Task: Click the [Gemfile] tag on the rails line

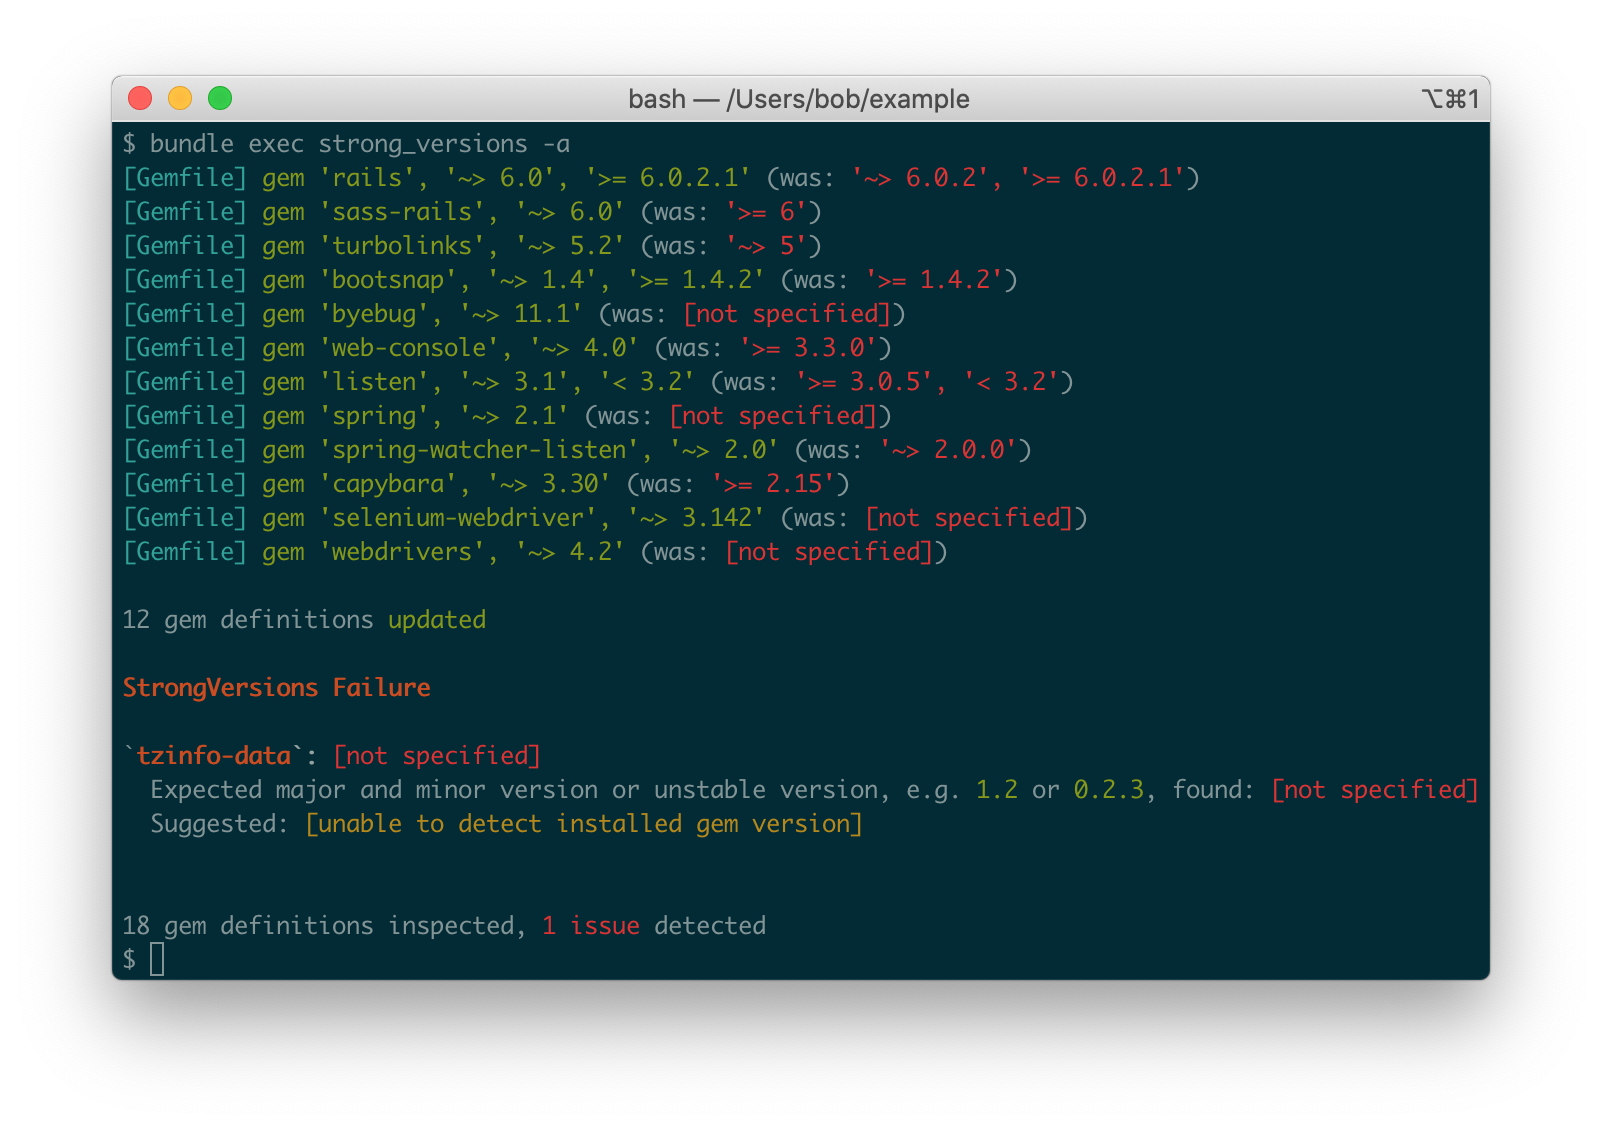Action: click(185, 178)
